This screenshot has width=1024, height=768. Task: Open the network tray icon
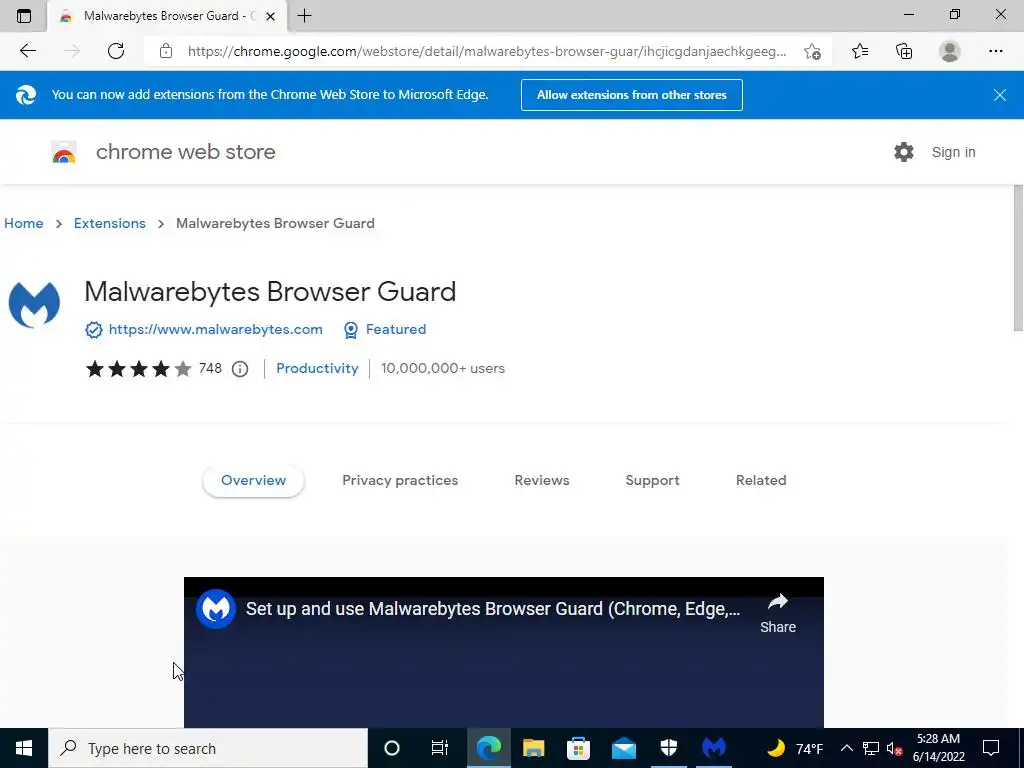pyautogui.click(x=871, y=748)
